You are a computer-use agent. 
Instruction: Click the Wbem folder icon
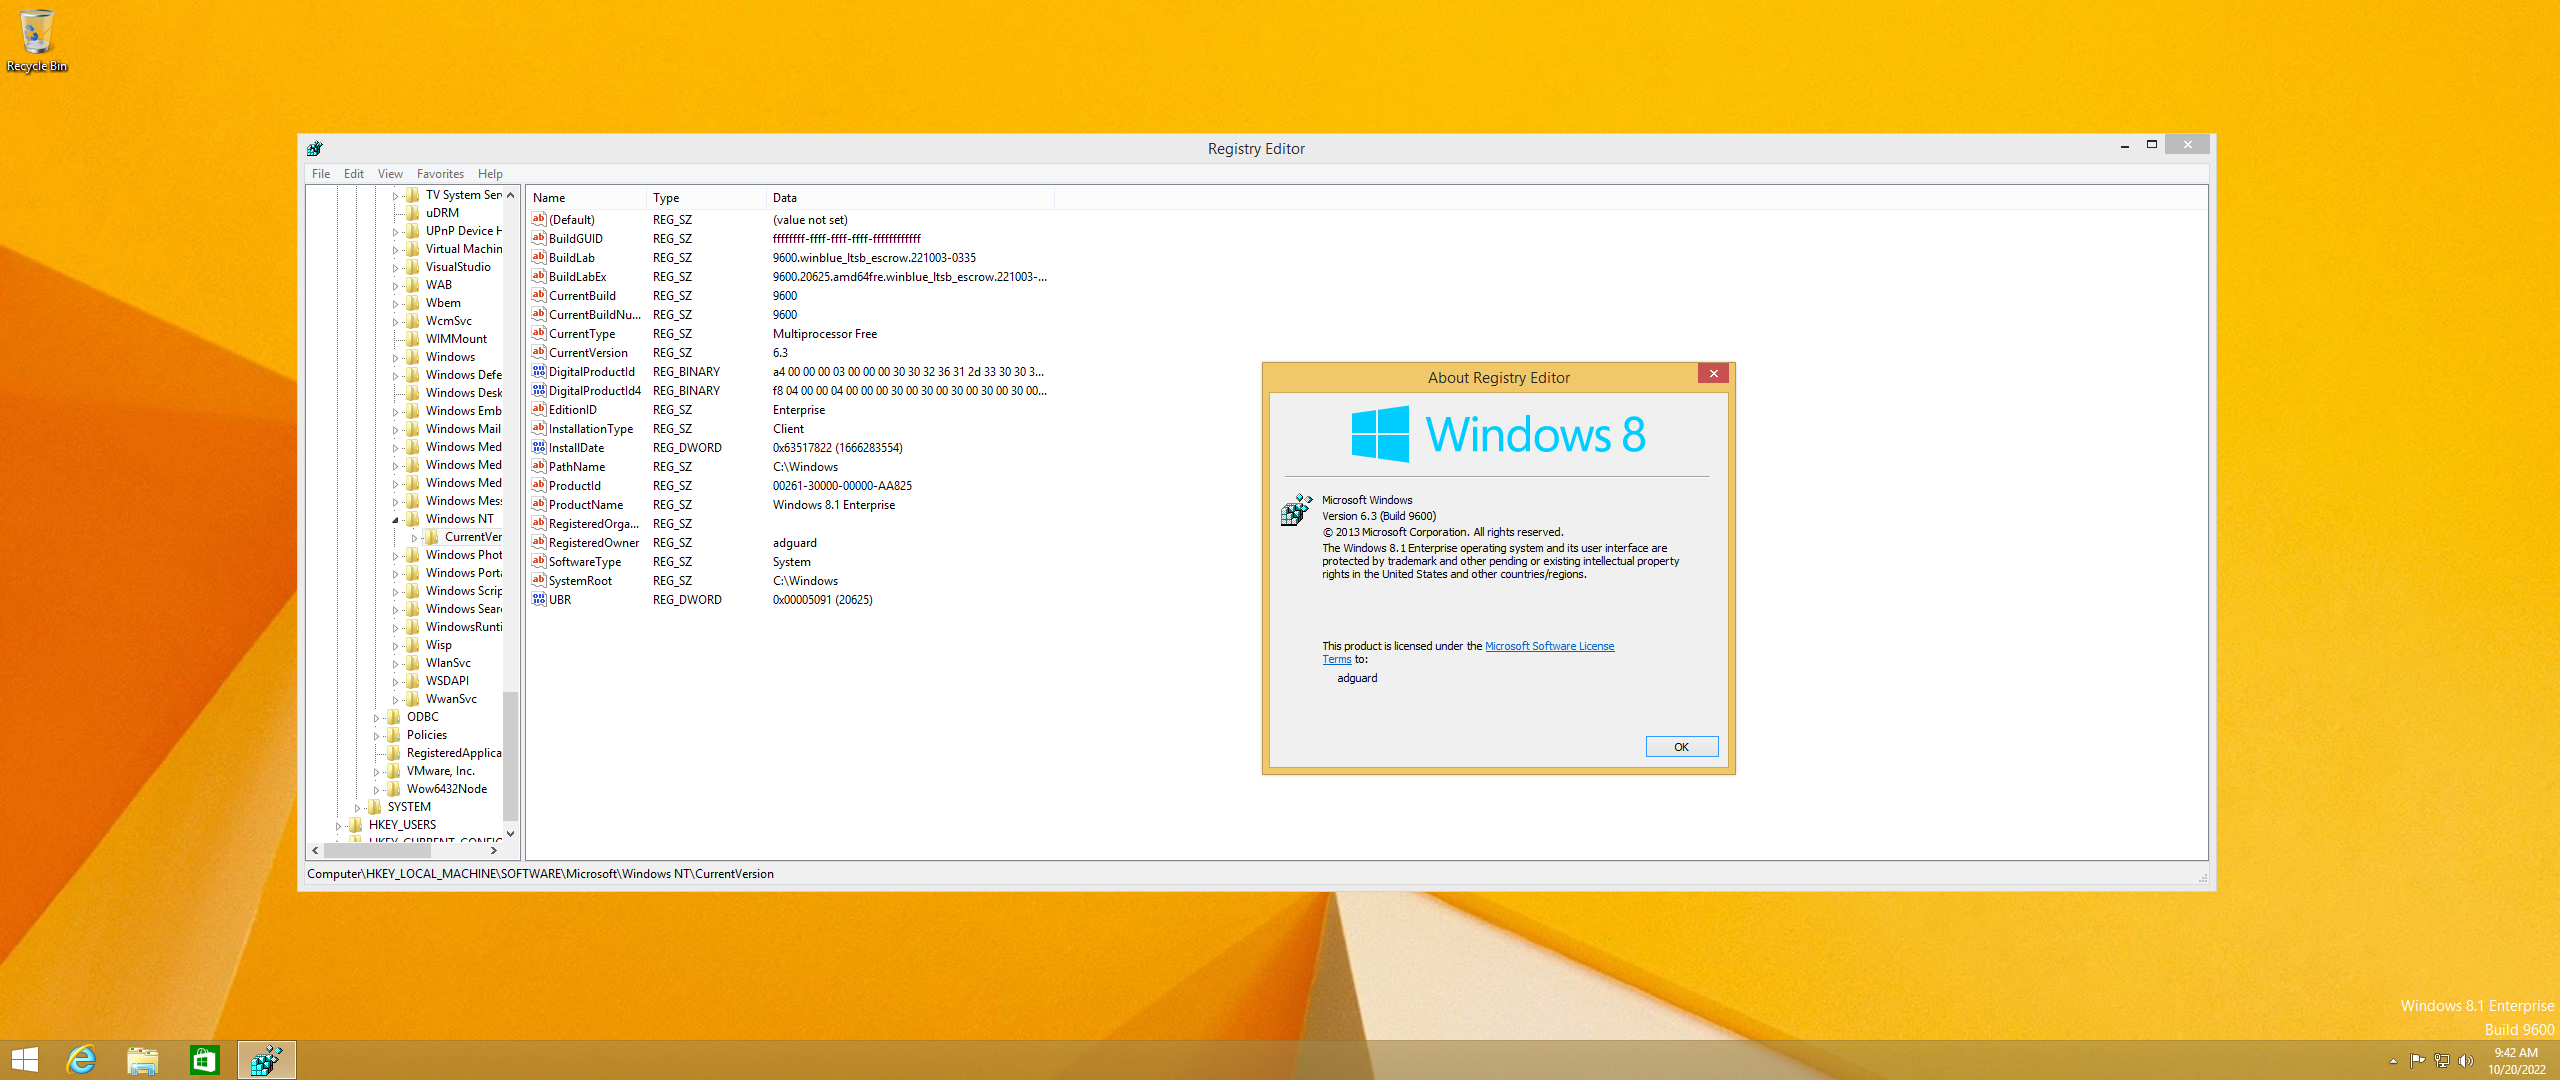413,302
